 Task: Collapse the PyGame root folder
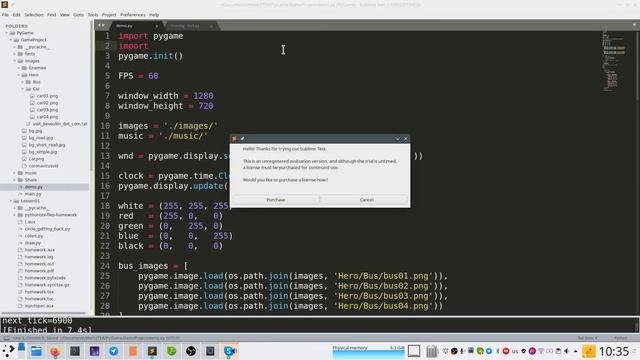7,33
